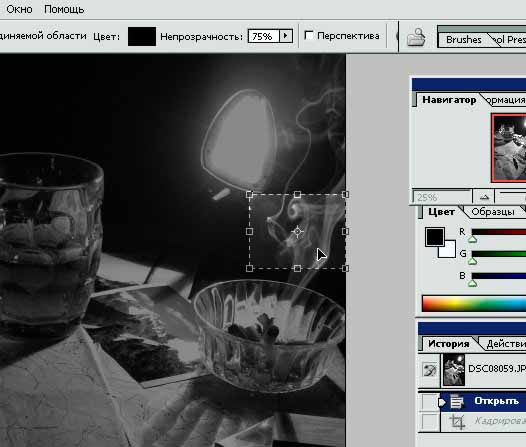Select the История tab
Screen dimensions: 526x447
pyautogui.click(x=449, y=344)
